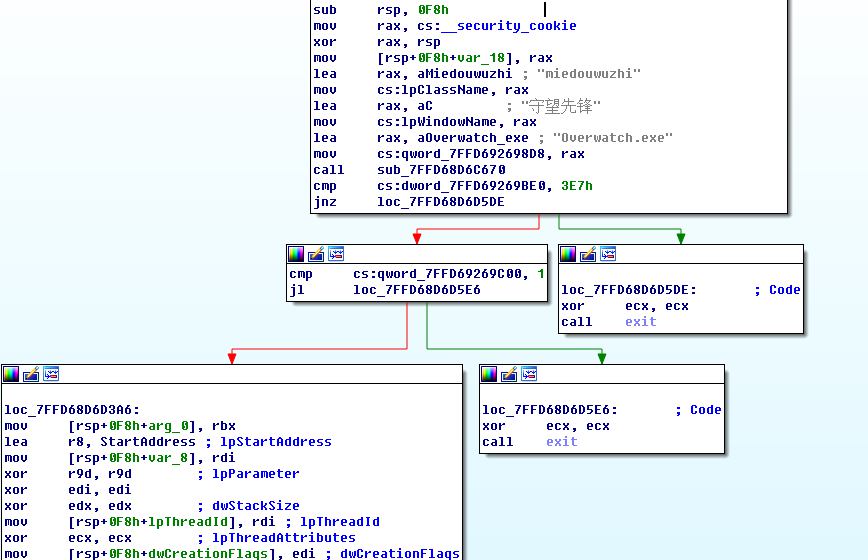Click the group nodes icon on the cmp qword block
This screenshot has height=560, width=868.
point(336,254)
